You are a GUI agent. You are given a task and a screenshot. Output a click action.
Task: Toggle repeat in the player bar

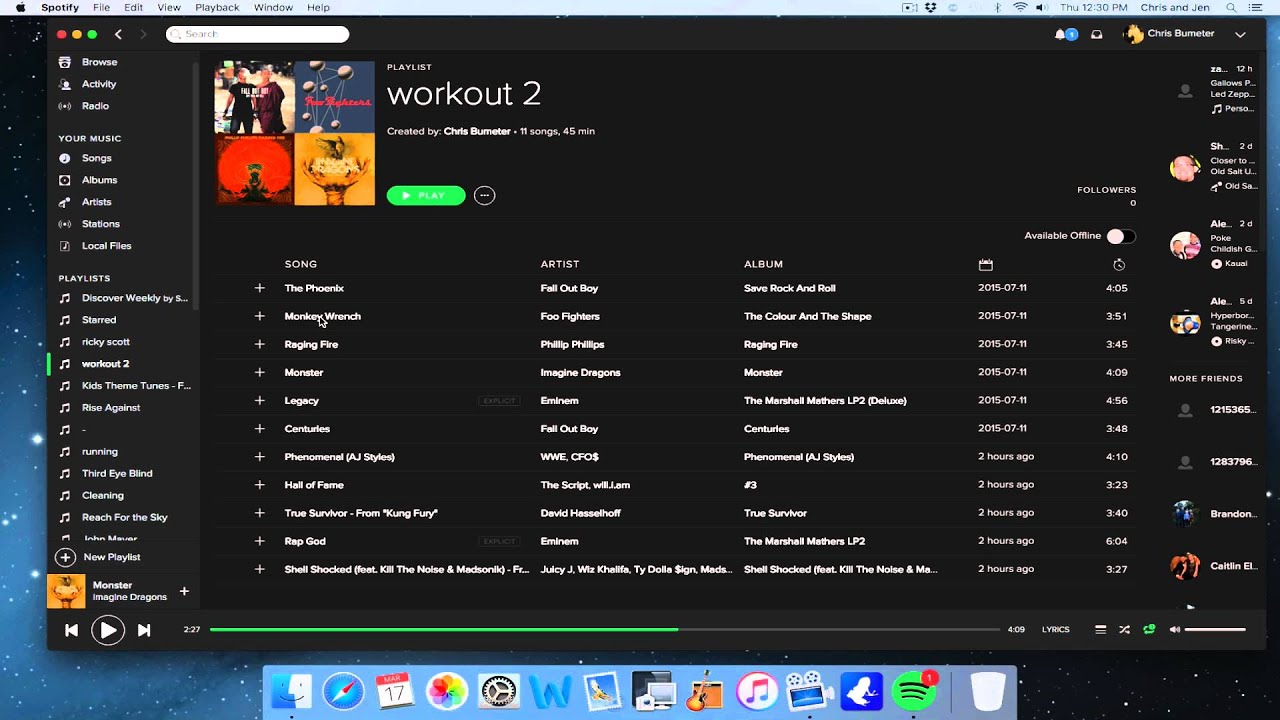(x=1149, y=630)
